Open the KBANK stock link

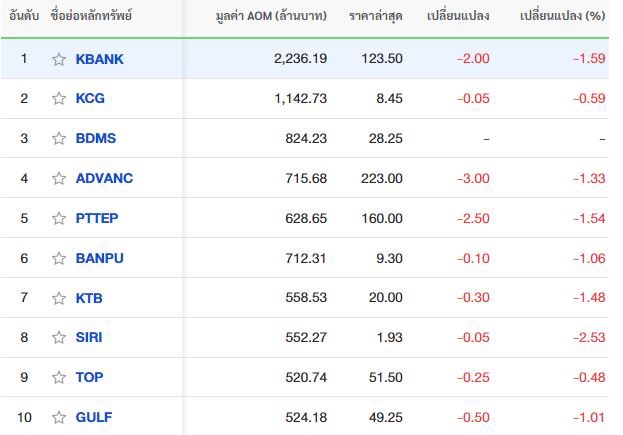(99, 59)
